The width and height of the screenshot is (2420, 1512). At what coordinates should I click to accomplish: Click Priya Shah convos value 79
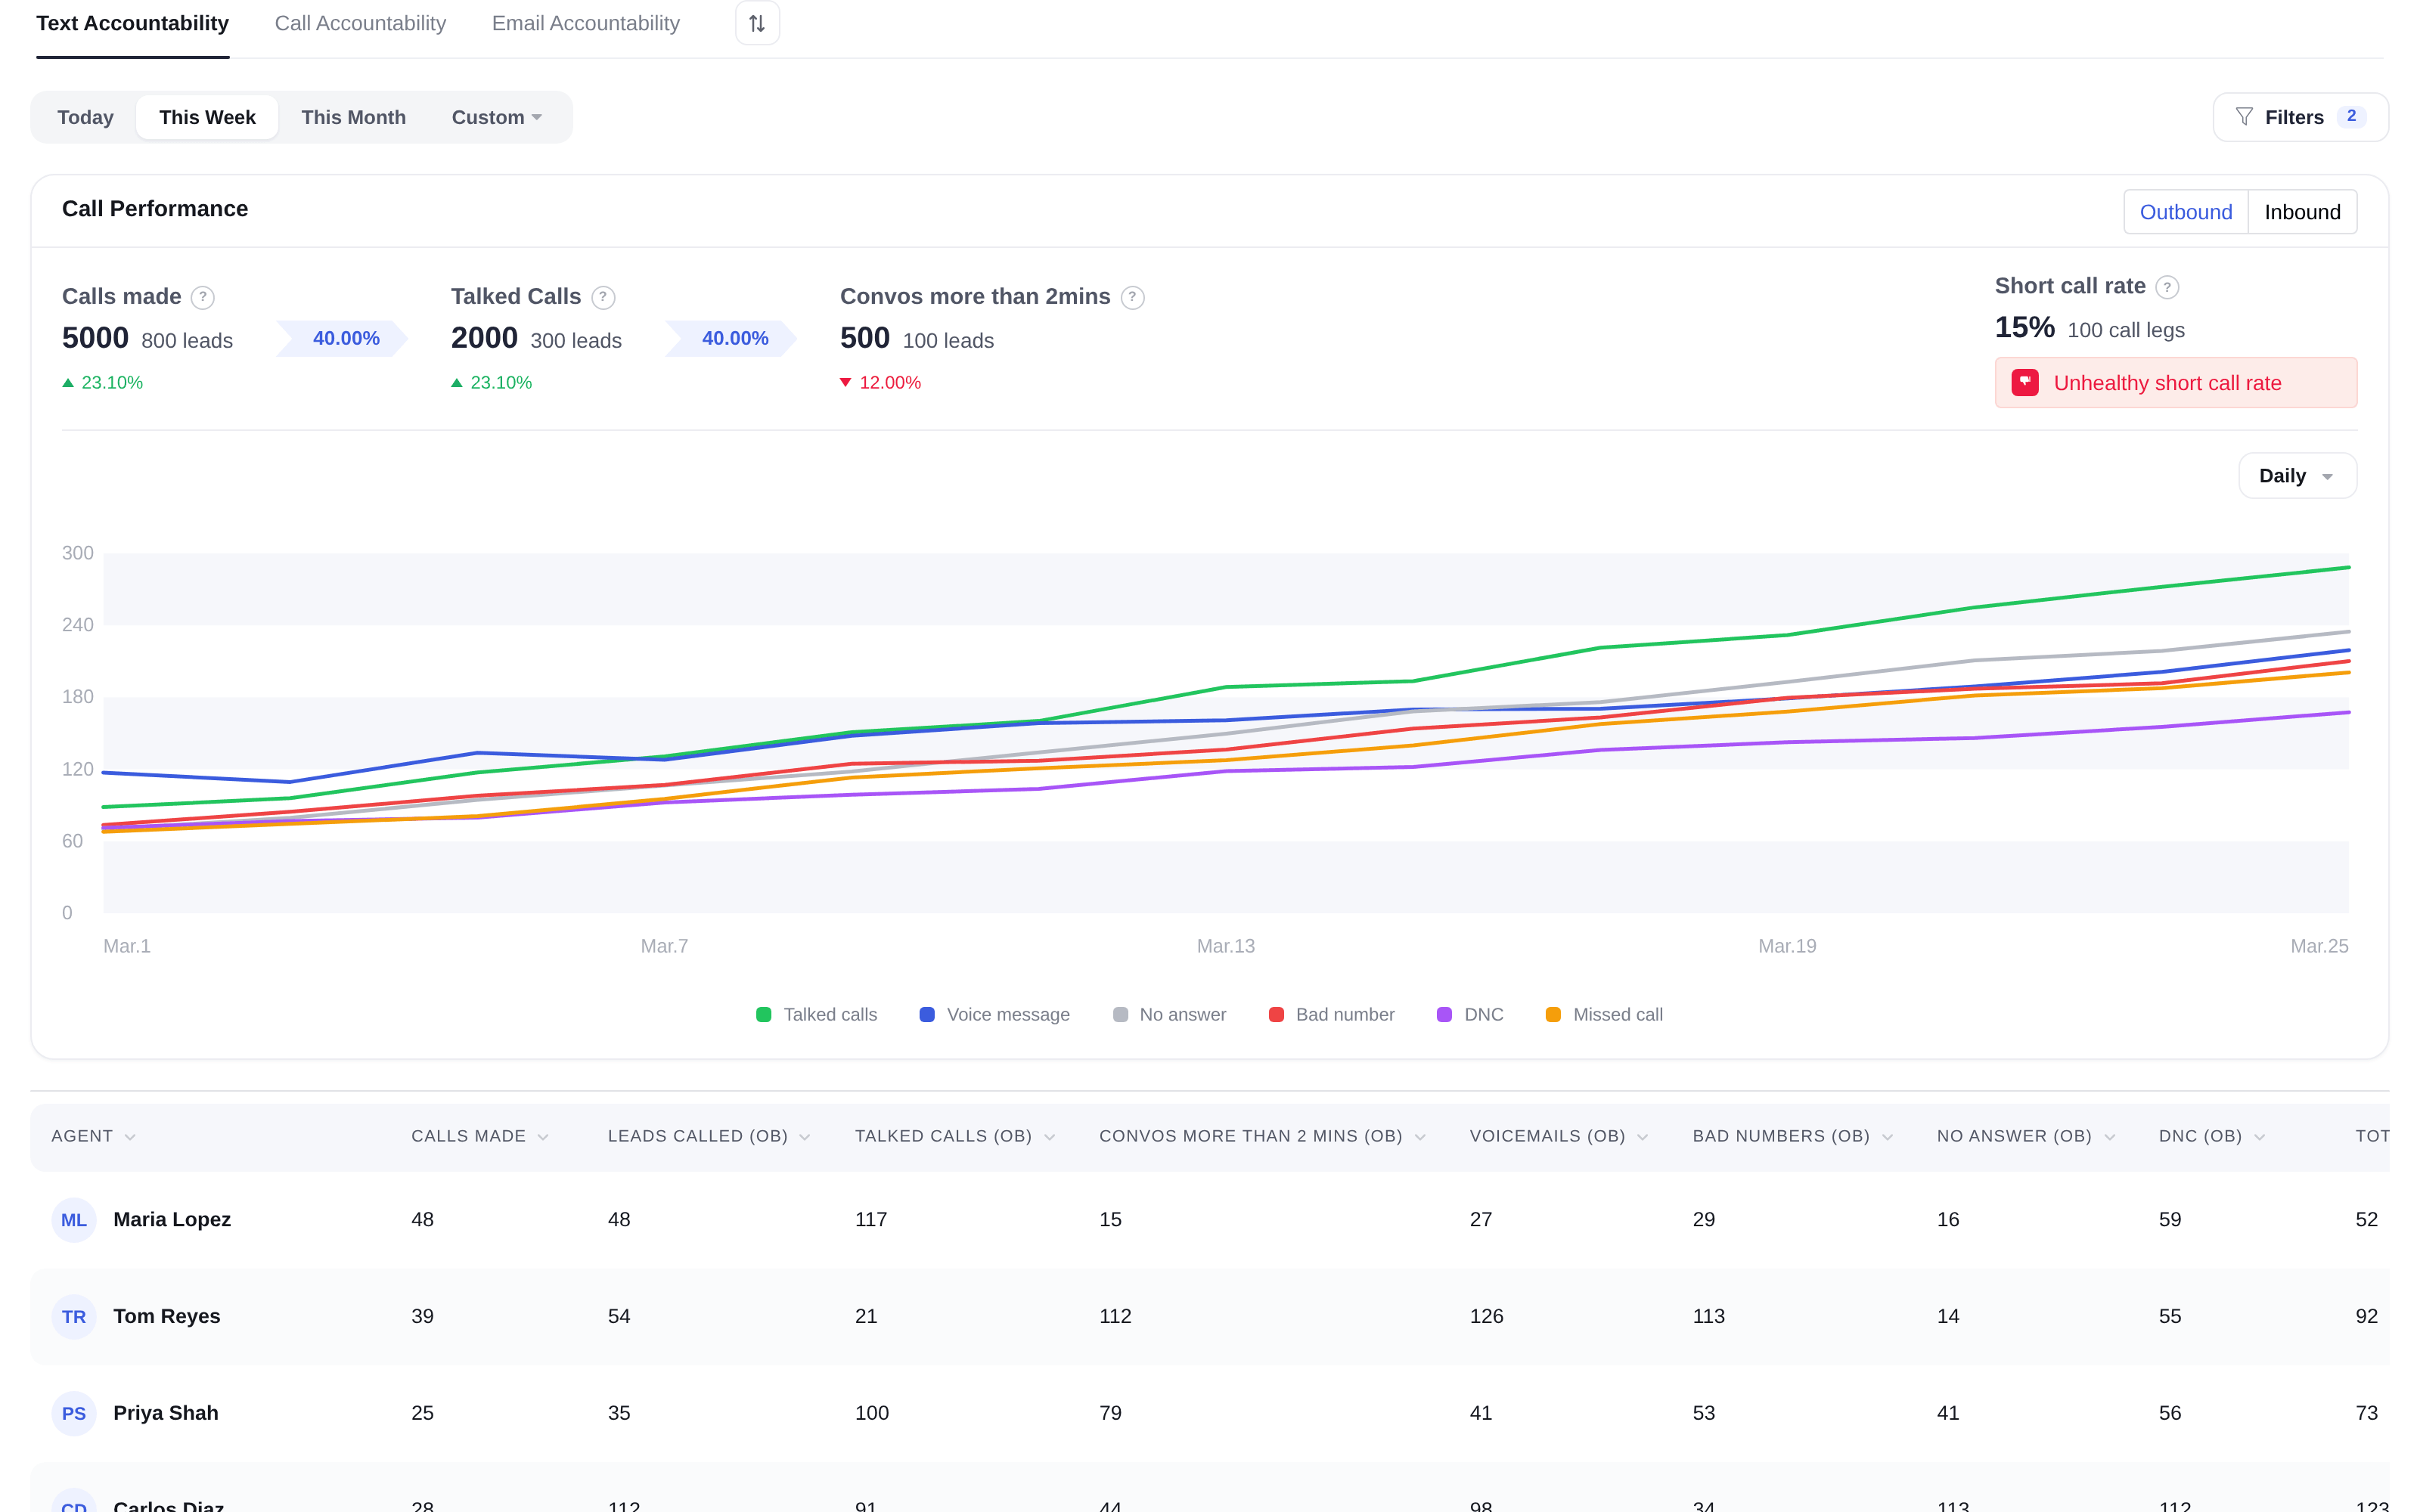tap(1111, 1414)
